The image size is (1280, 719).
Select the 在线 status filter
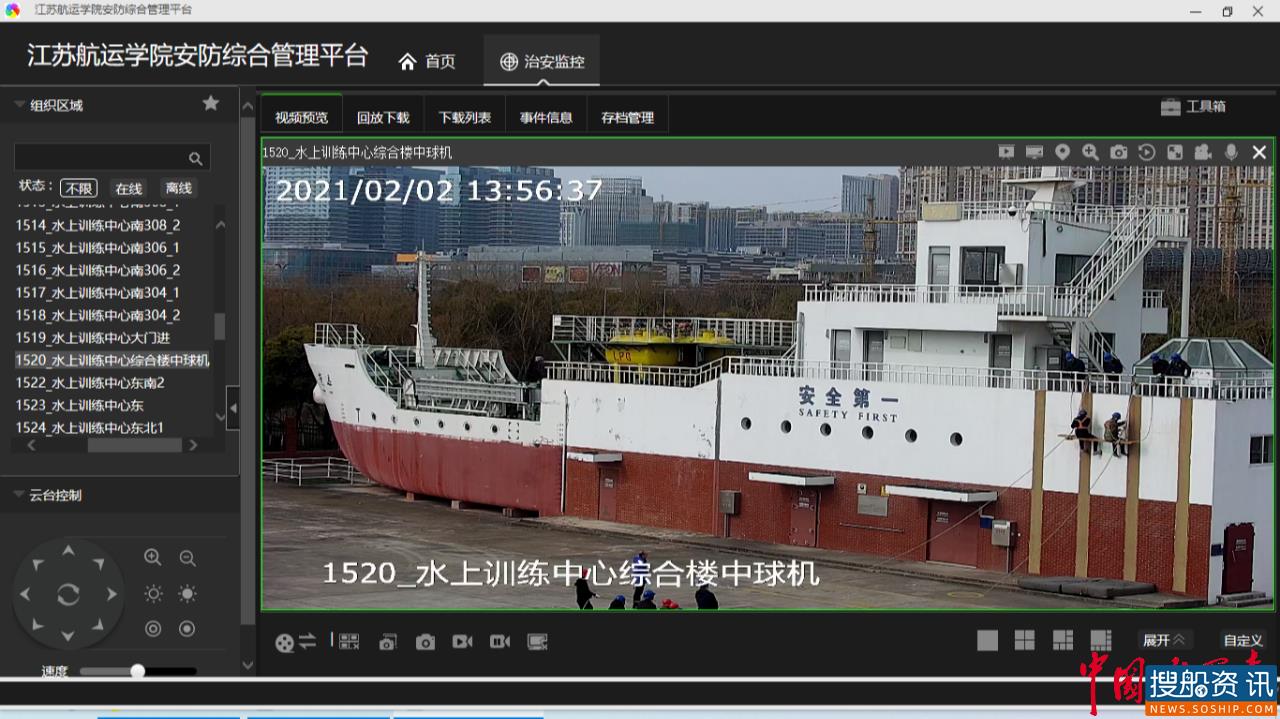128,188
